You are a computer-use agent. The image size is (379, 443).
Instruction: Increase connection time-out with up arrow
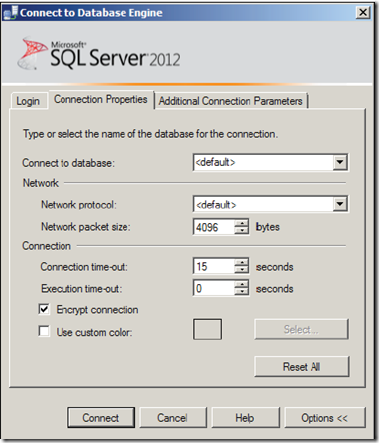coord(242,262)
